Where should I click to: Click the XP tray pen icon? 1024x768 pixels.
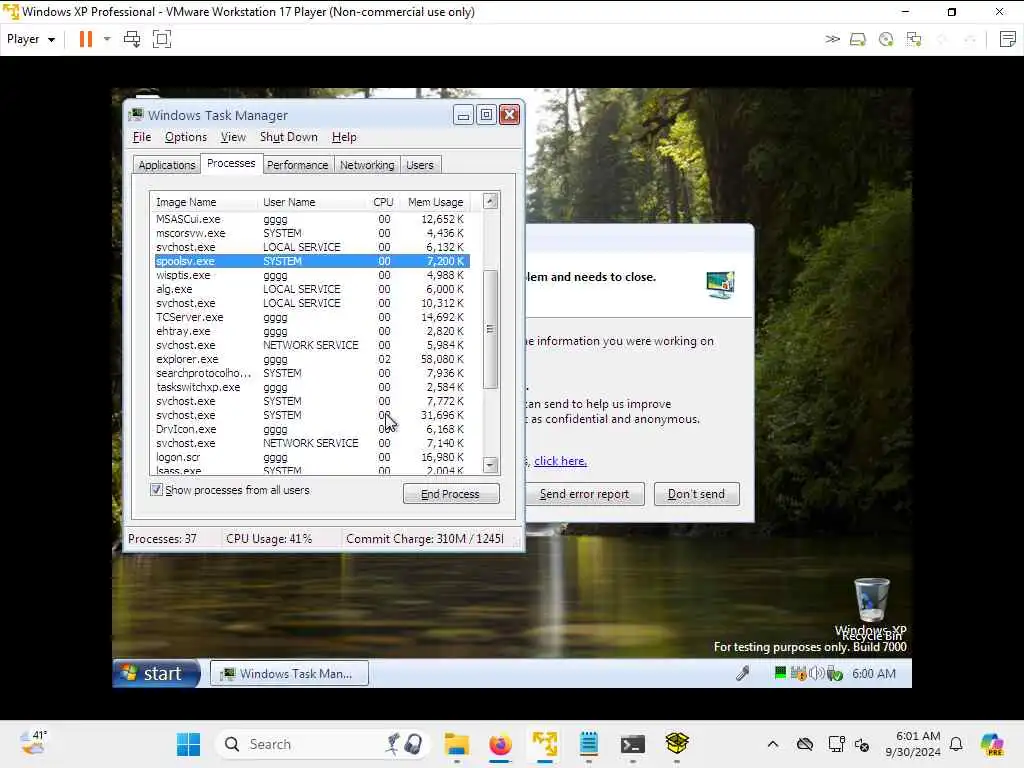743,673
